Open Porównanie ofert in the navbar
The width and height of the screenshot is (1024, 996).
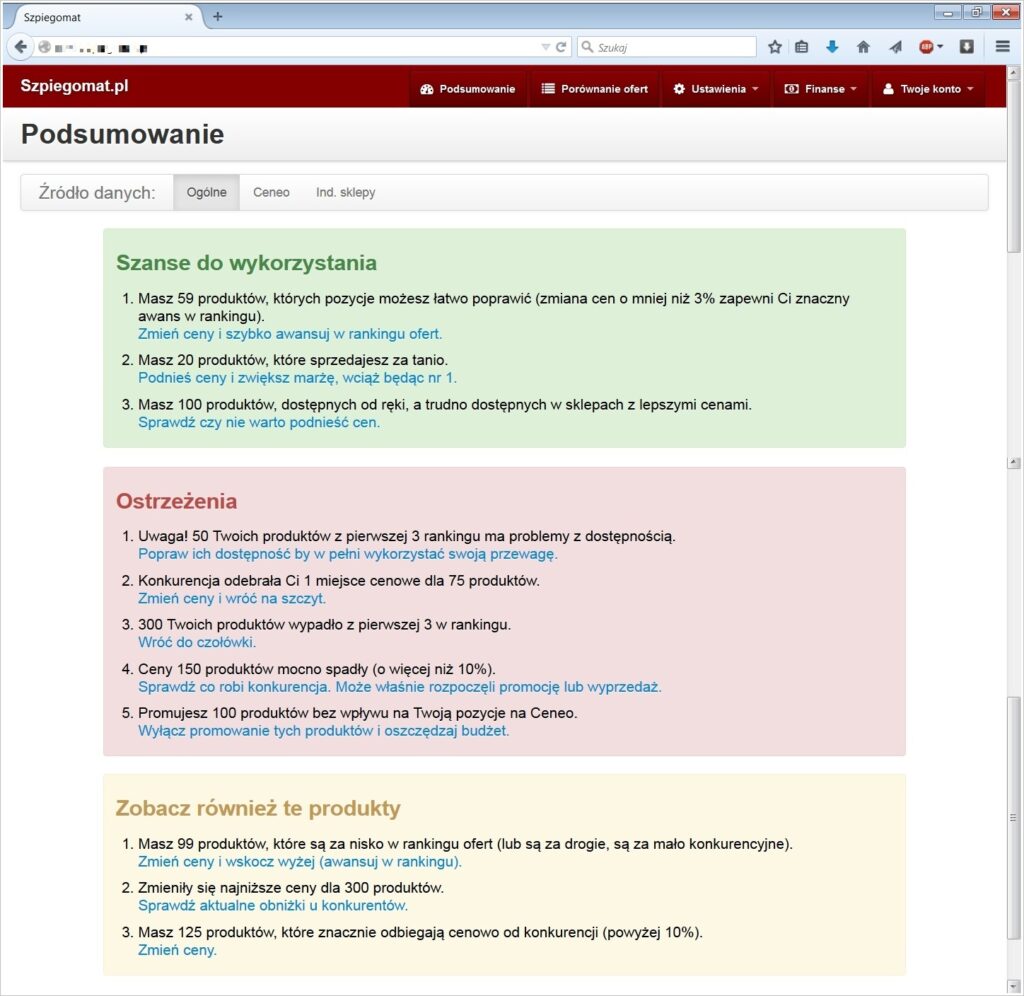point(595,89)
